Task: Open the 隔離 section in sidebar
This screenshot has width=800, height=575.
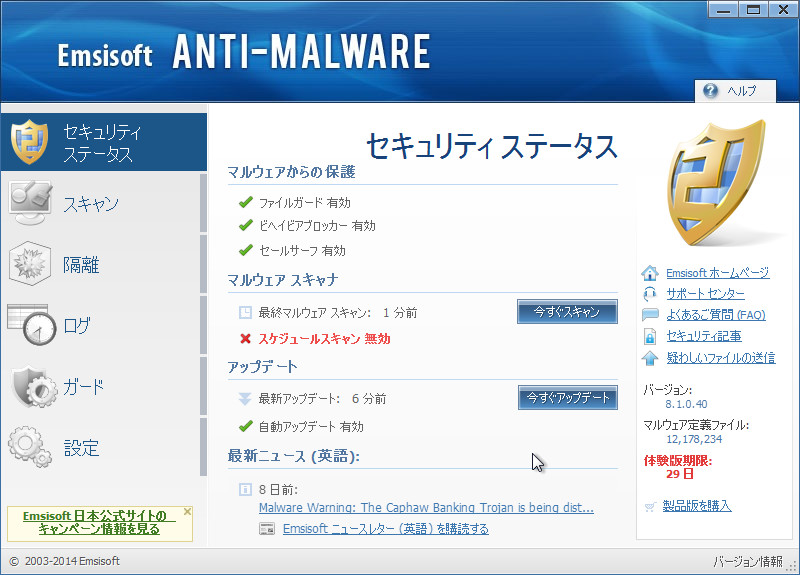Action: [x=104, y=264]
